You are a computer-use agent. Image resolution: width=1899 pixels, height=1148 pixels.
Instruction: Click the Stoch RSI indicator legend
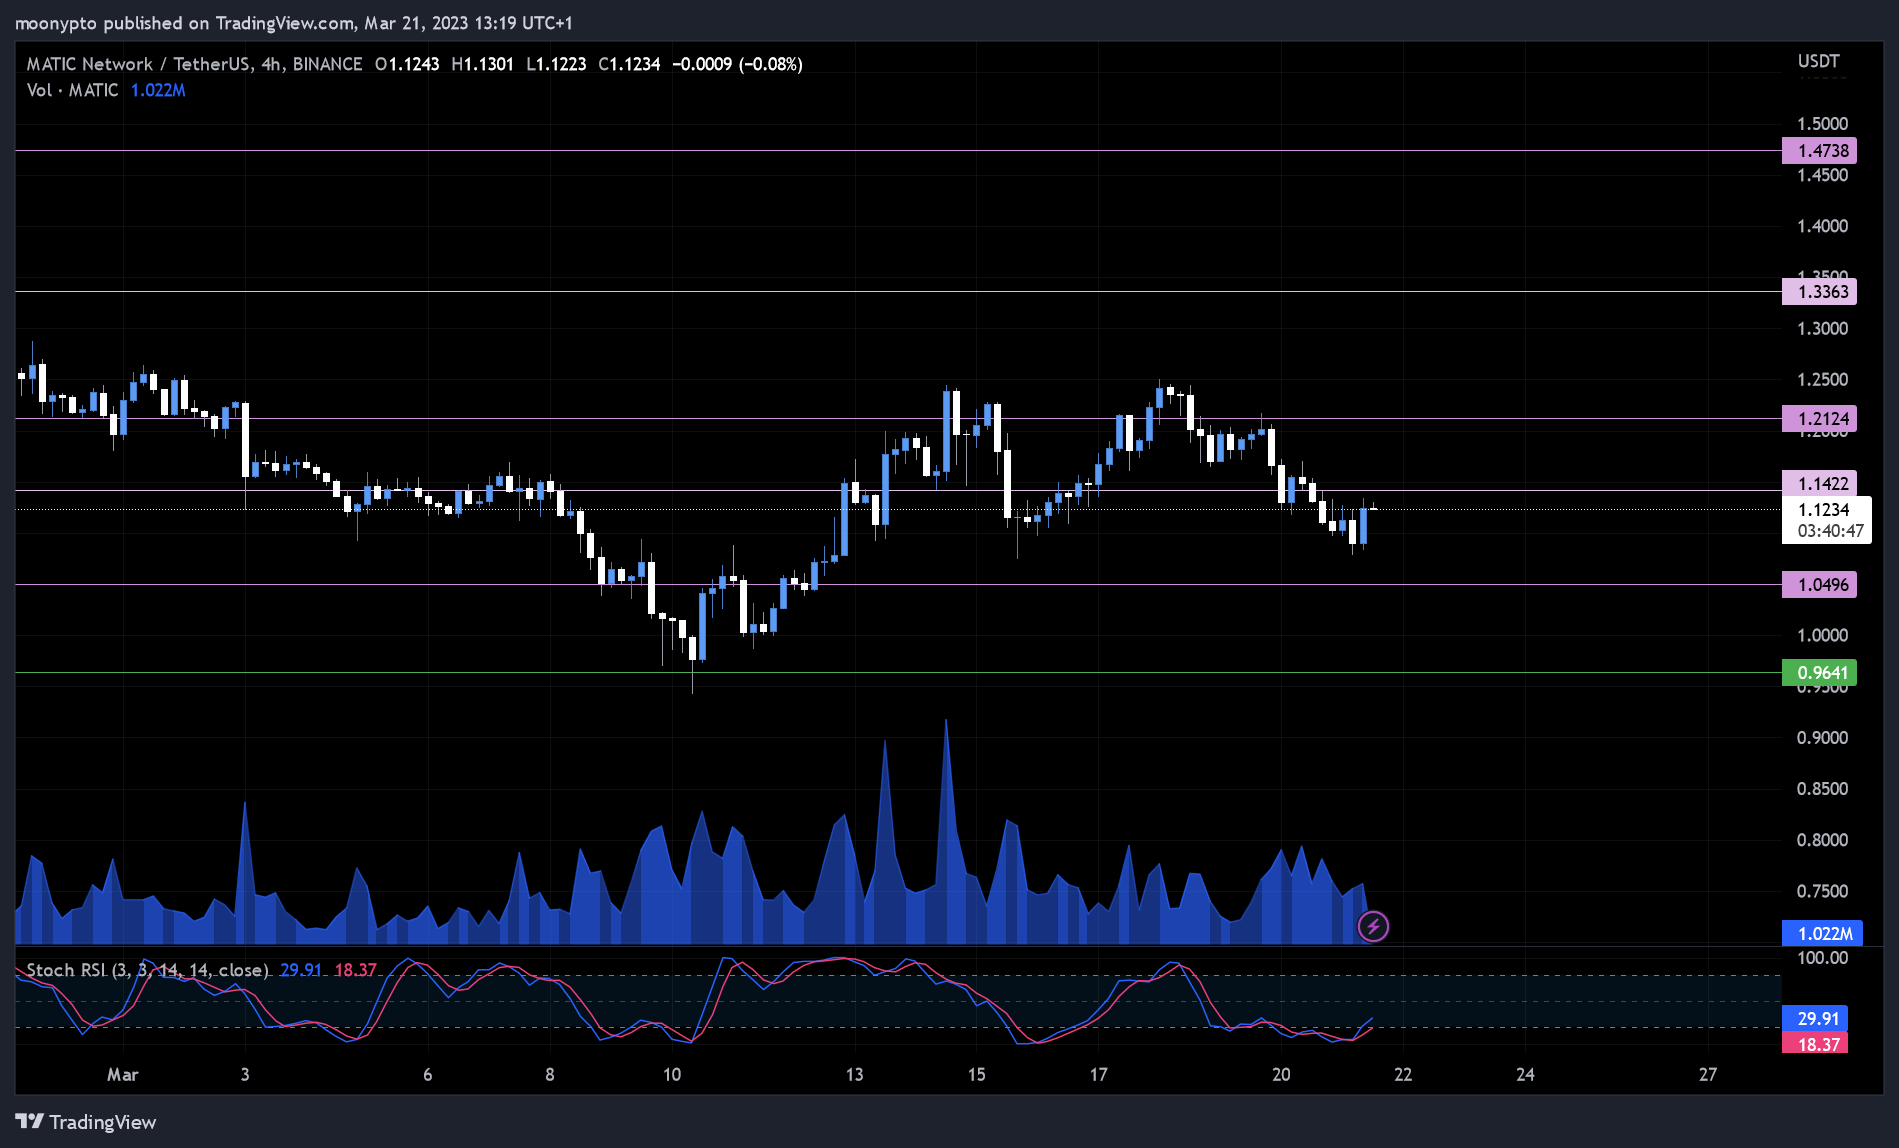click(x=147, y=970)
